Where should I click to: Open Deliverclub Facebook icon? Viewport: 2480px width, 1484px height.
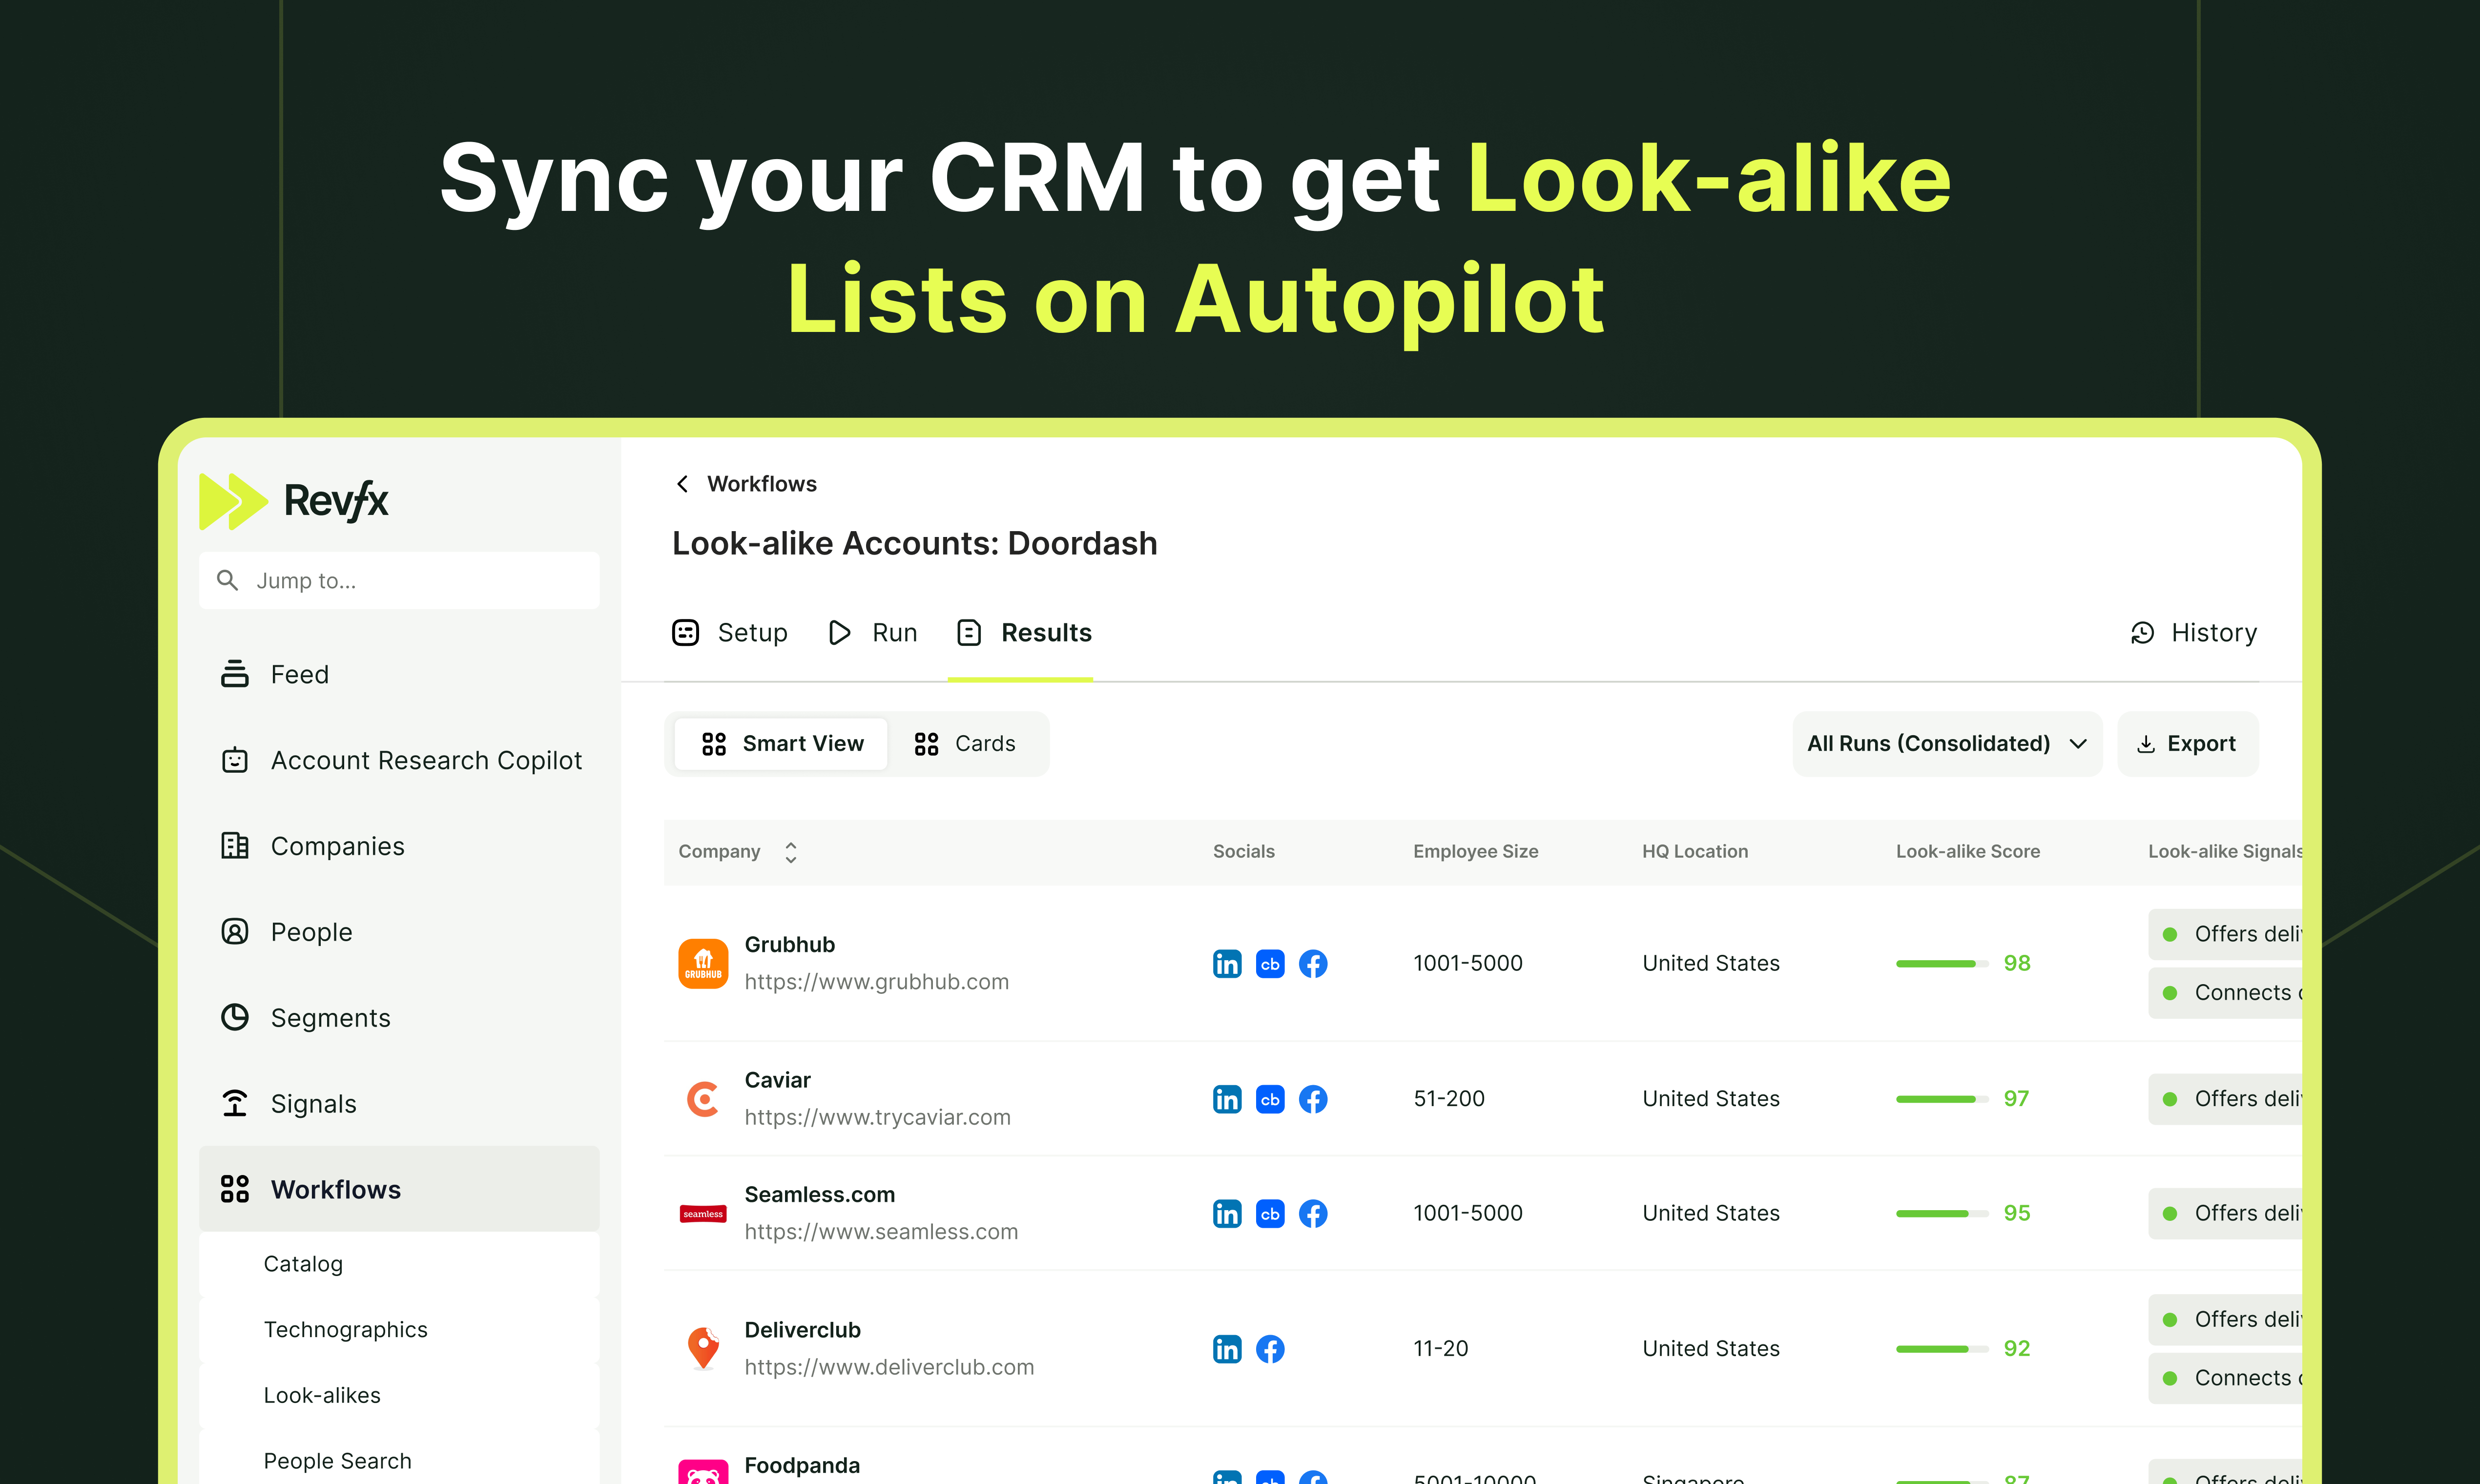(x=1270, y=1349)
